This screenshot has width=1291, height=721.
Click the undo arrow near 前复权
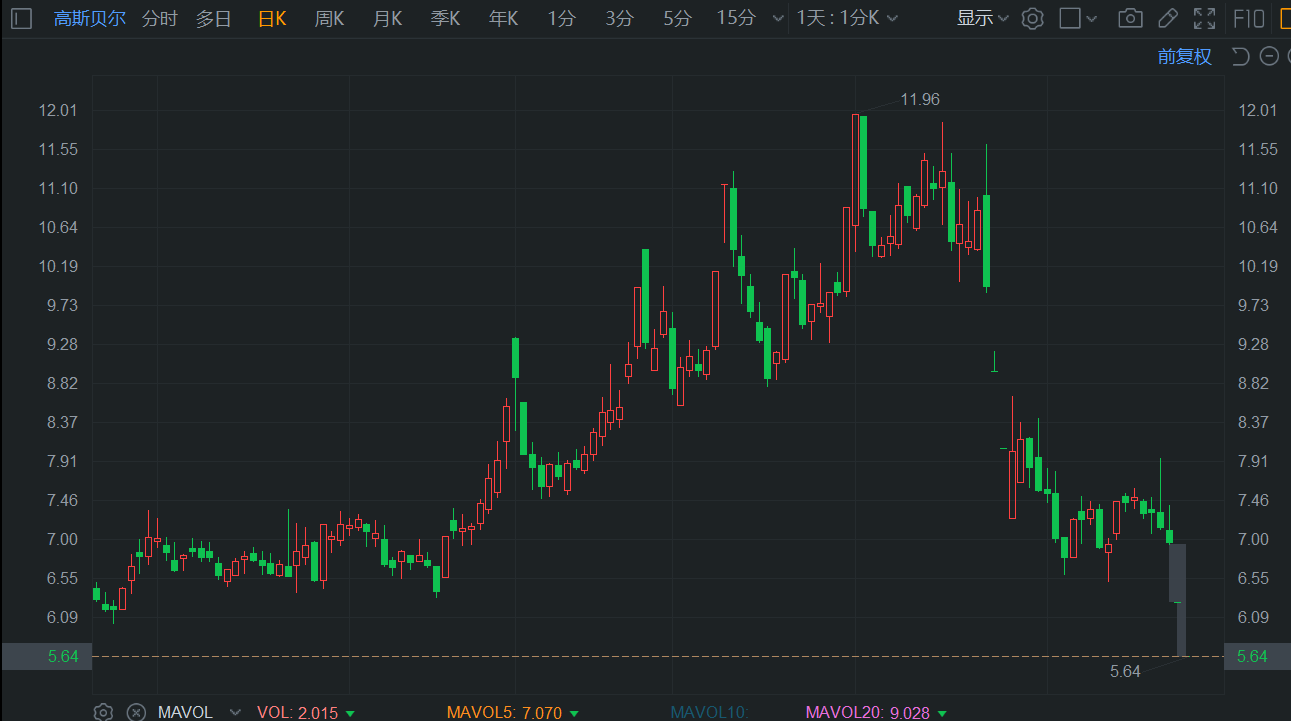pos(1241,56)
